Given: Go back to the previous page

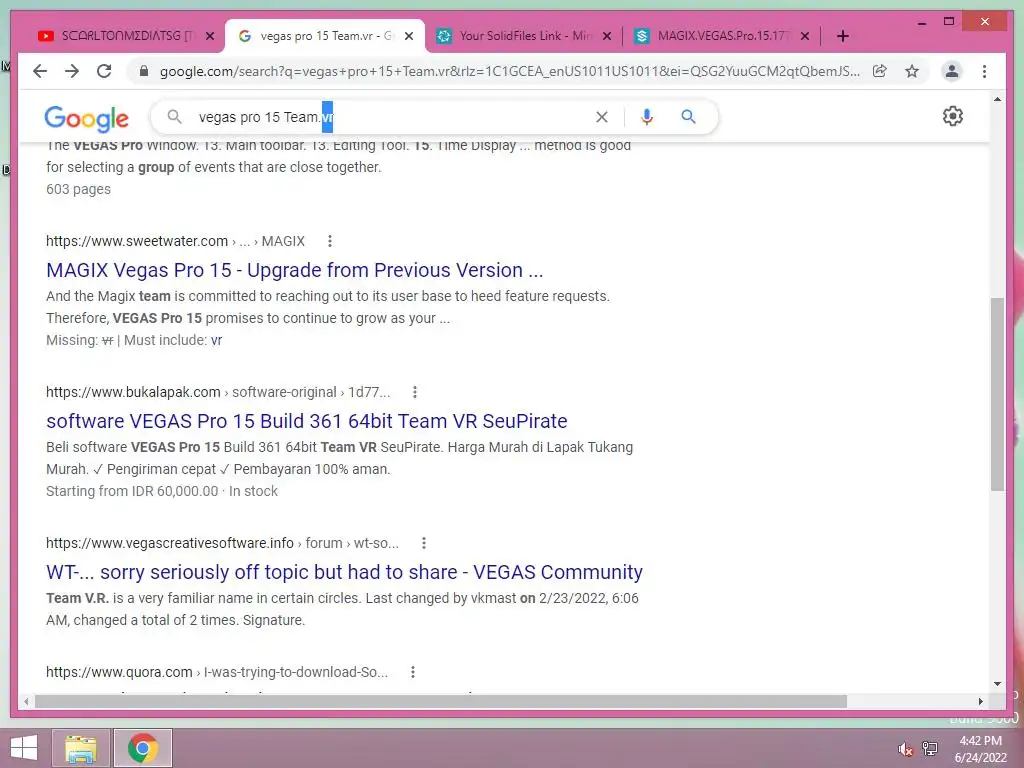Looking at the screenshot, I should click(x=40, y=71).
